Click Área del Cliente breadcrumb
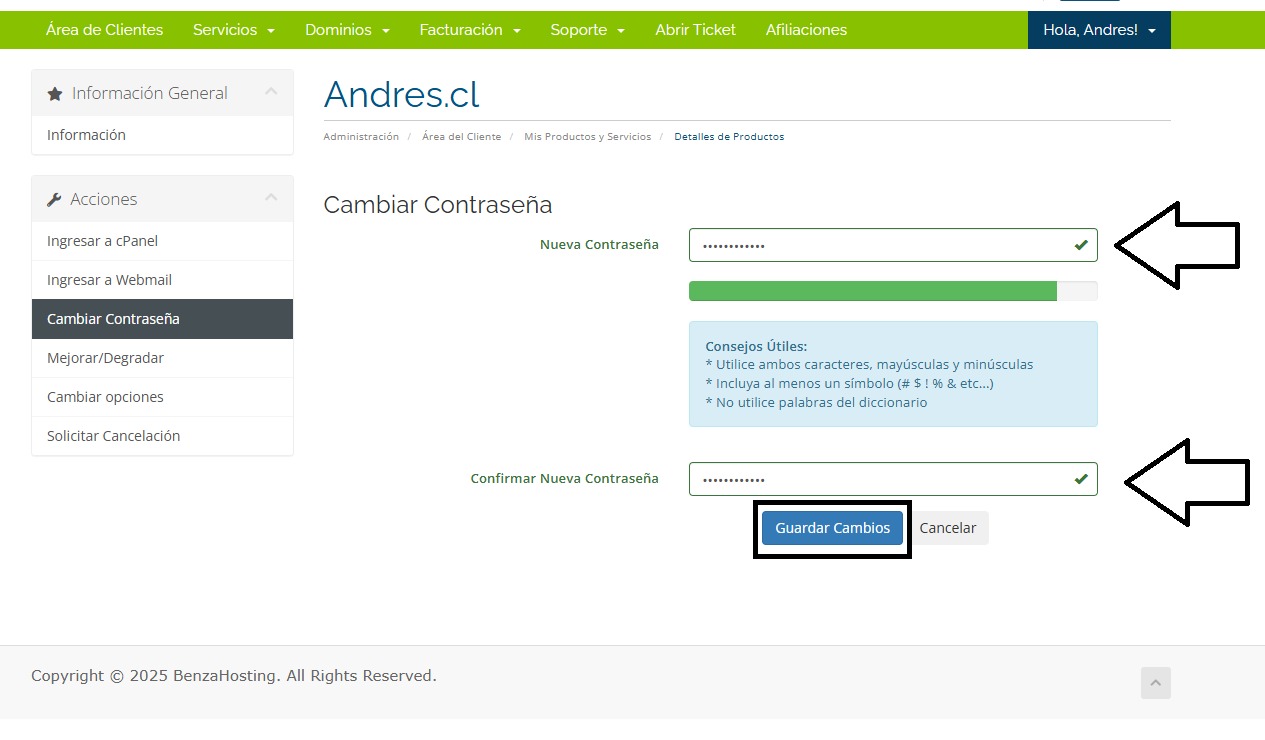The height and width of the screenshot is (740, 1265). pos(461,137)
